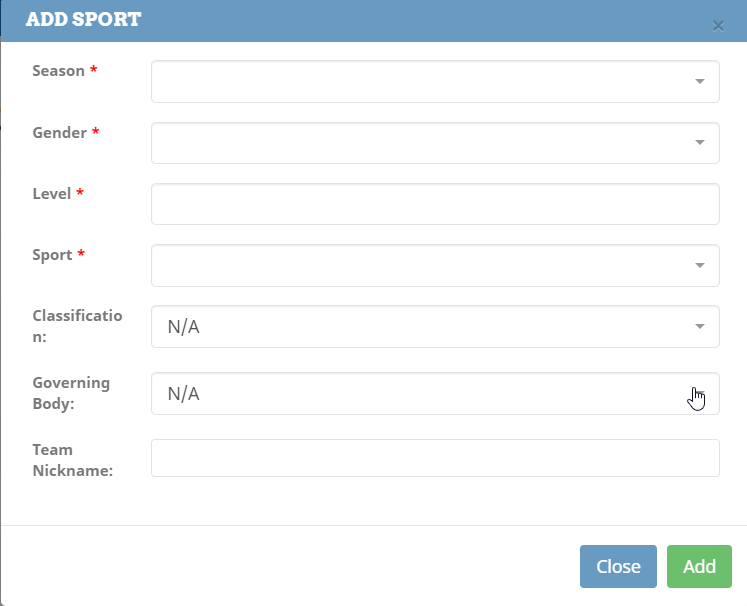
Task: Click the Gender field label
Action: coord(60,133)
